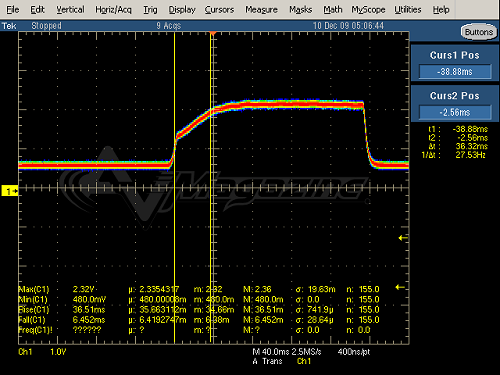Open the File menu
The width and height of the screenshot is (500, 375).
coord(13,10)
